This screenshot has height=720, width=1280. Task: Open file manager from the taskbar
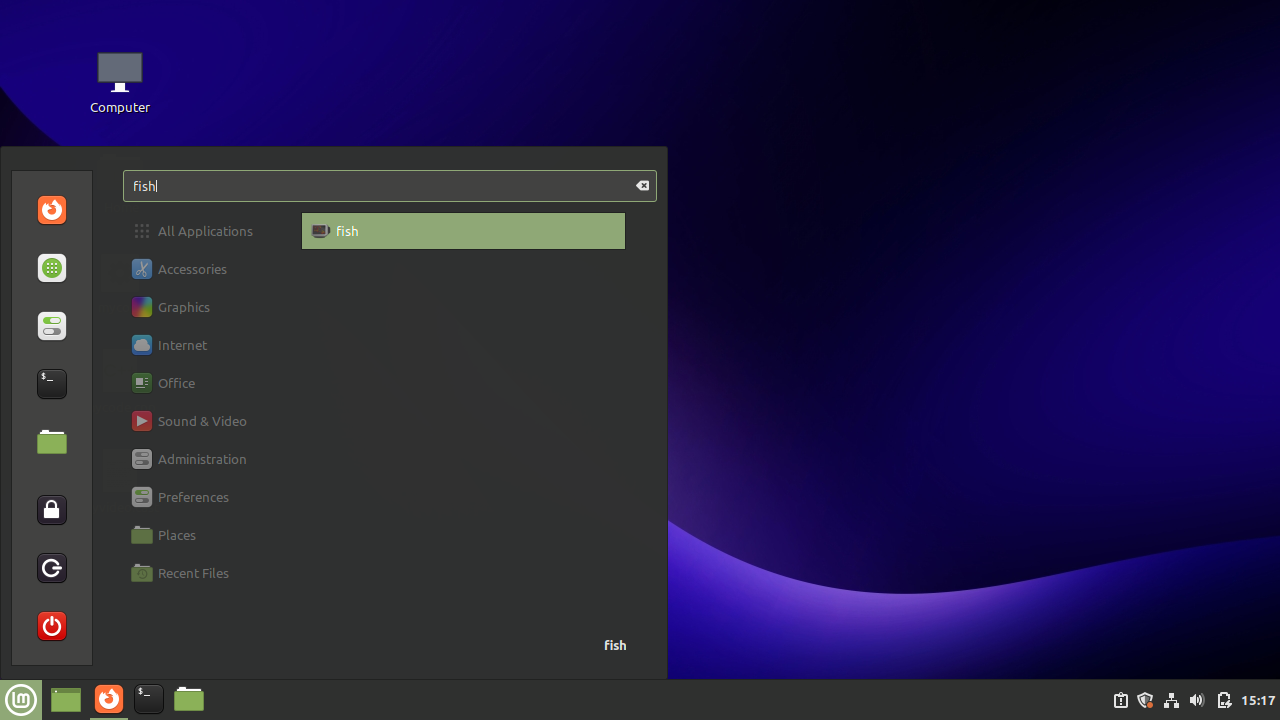(x=189, y=699)
